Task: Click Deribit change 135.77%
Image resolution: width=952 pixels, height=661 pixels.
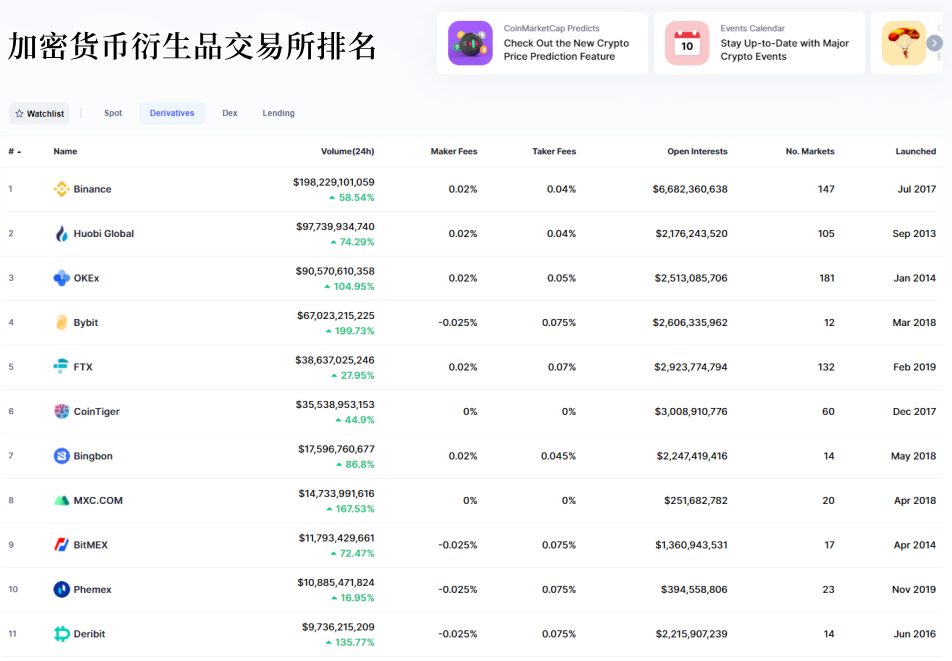Action: 350,642
